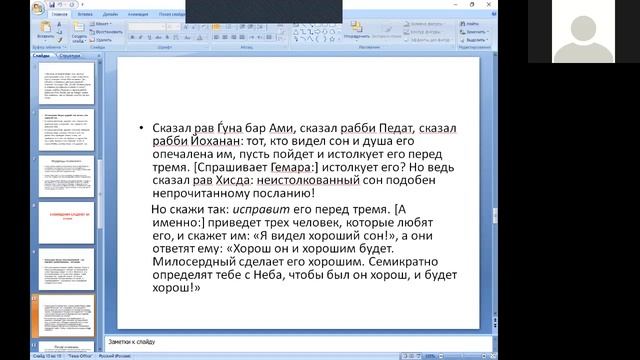
Task: Switch to the Анимация ribbon tab
Action: click(x=138, y=14)
